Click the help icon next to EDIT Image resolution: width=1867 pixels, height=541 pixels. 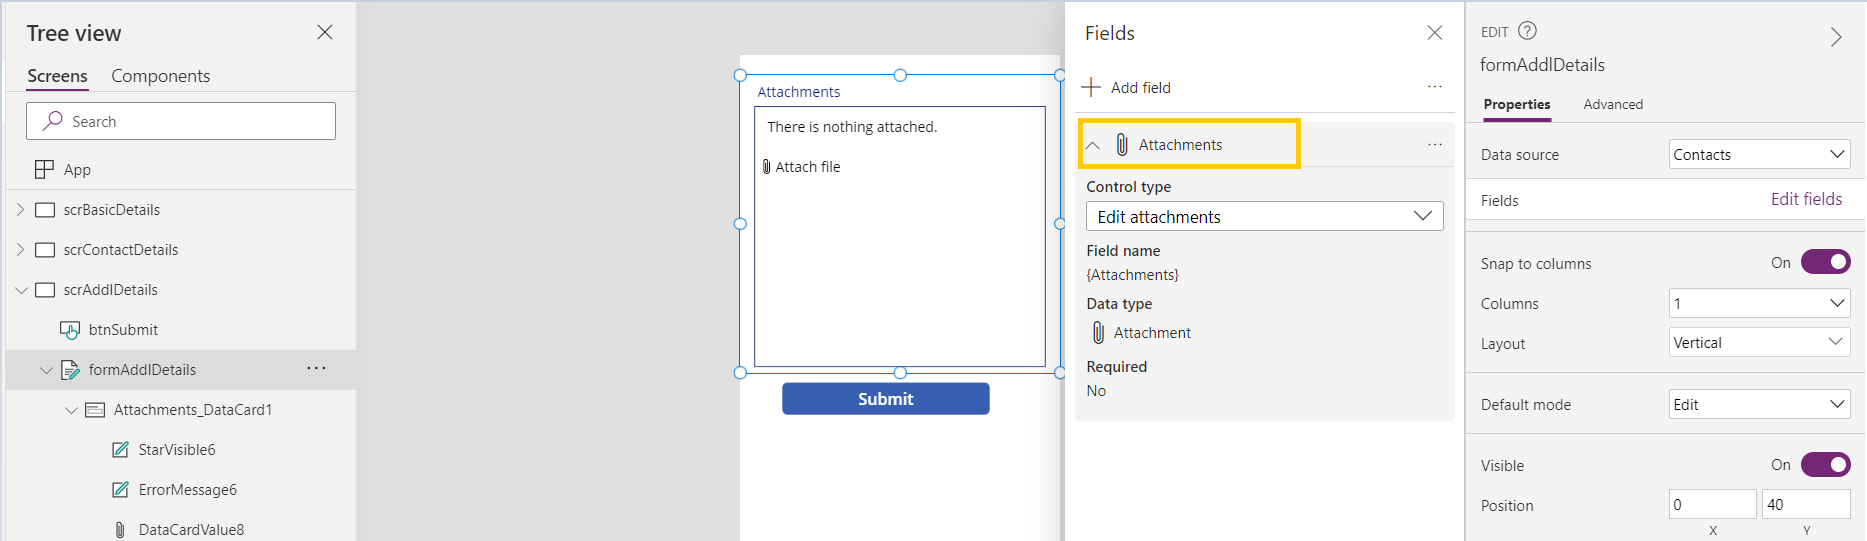[x=1527, y=31]
